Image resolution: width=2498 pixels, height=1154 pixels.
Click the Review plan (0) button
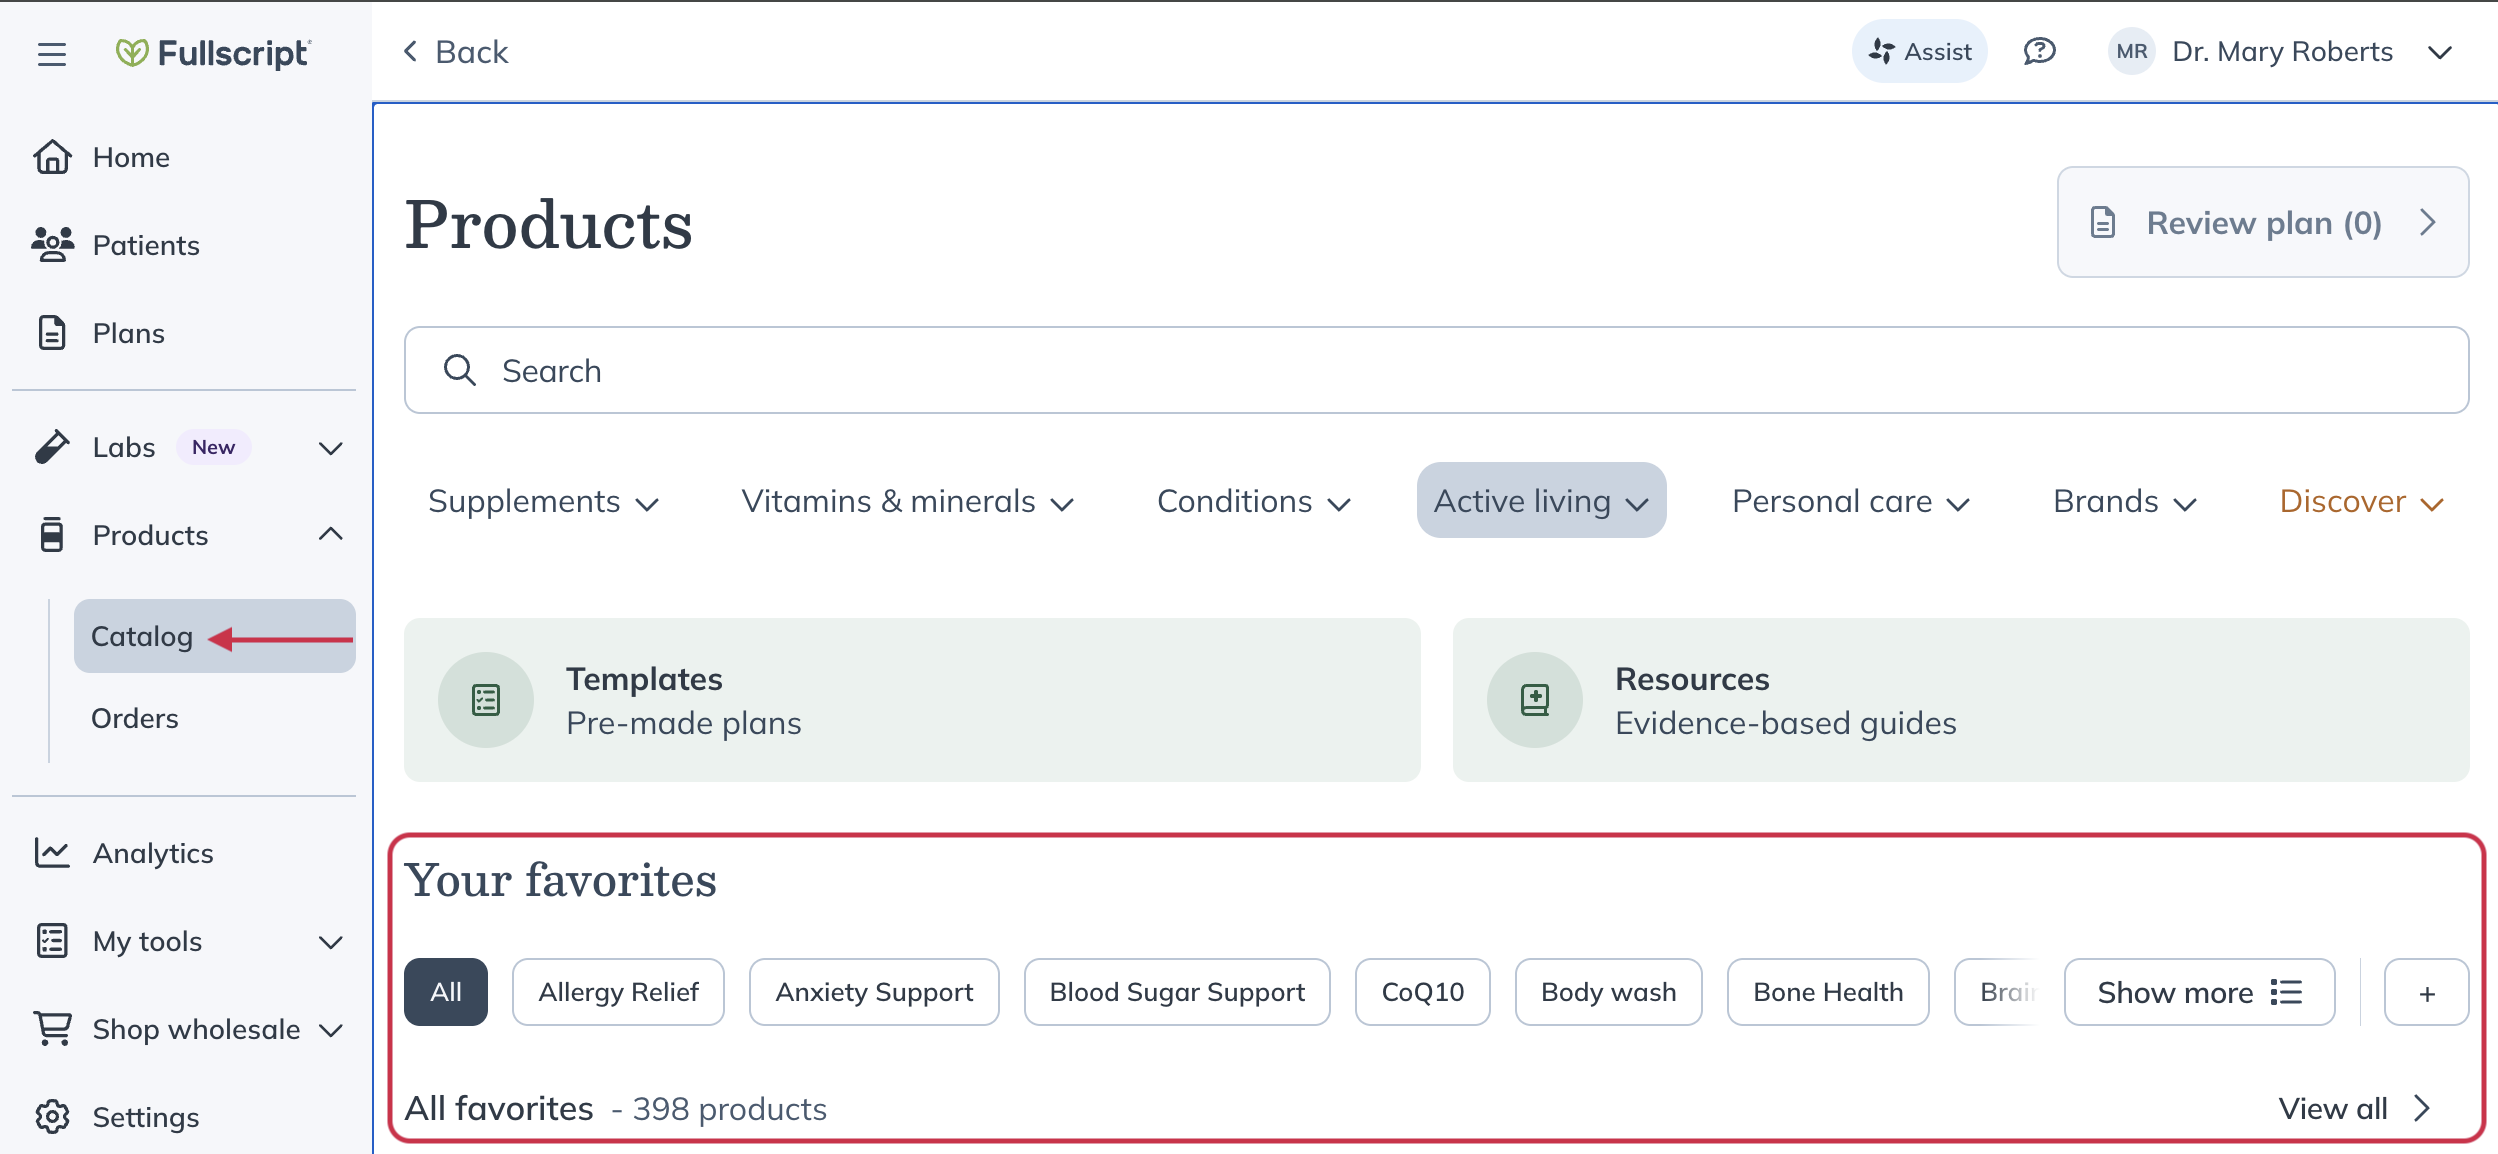tap(2262, 222)
